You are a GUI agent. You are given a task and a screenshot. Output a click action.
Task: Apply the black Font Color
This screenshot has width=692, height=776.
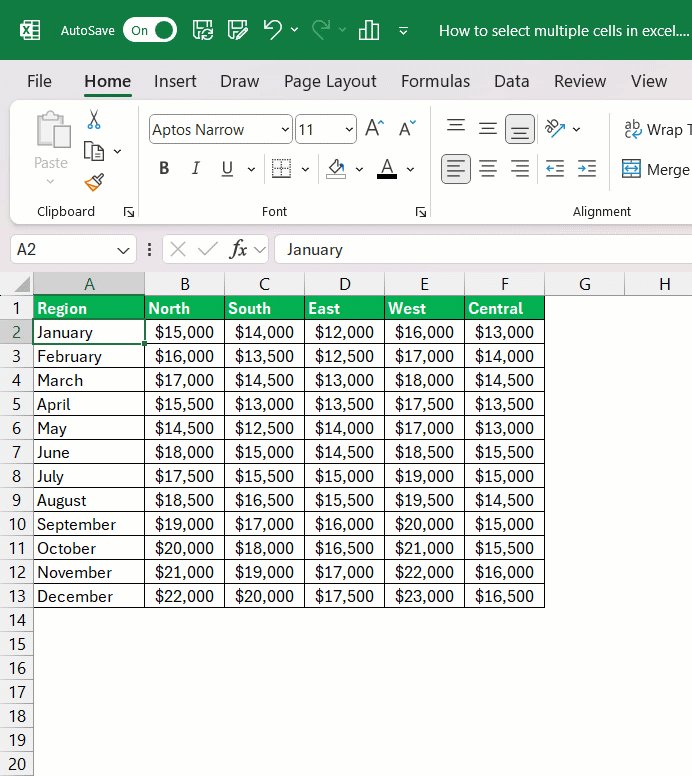(x=387, y=169)
